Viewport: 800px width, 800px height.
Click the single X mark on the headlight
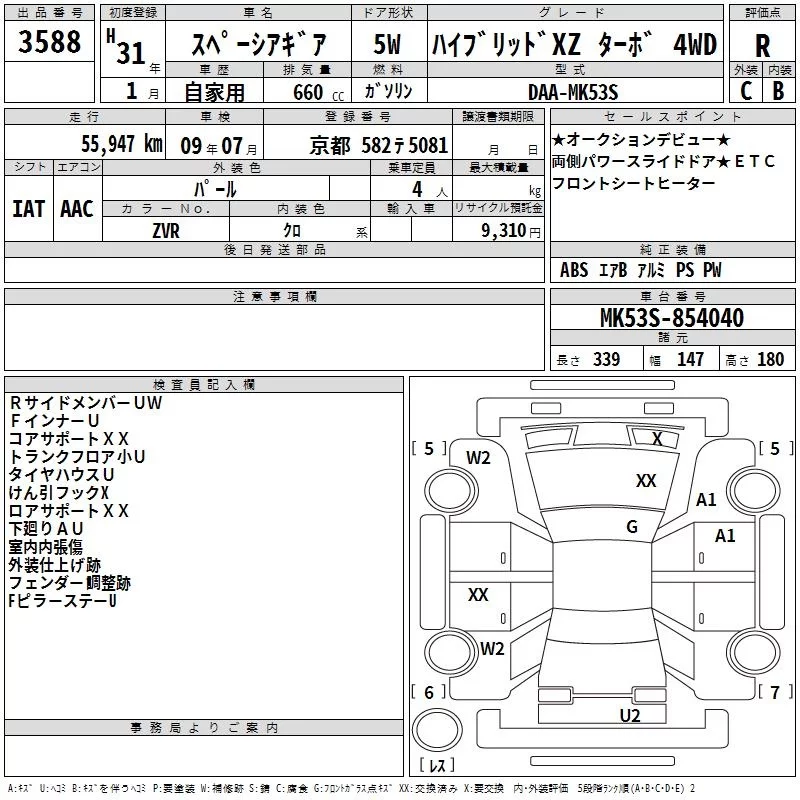tap(657, 439)
